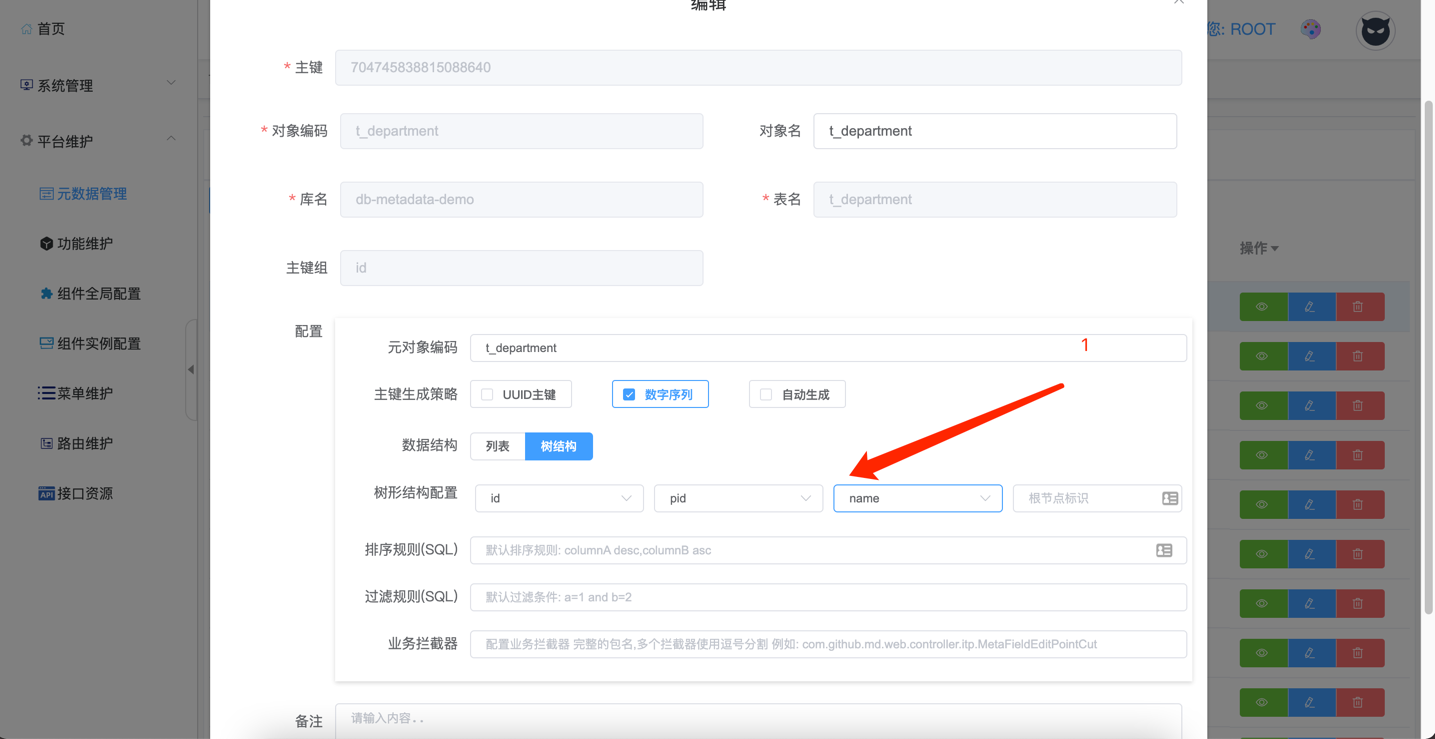Switch data structure to 列表
Viewport: 1435px width, 739px height.
498,446
